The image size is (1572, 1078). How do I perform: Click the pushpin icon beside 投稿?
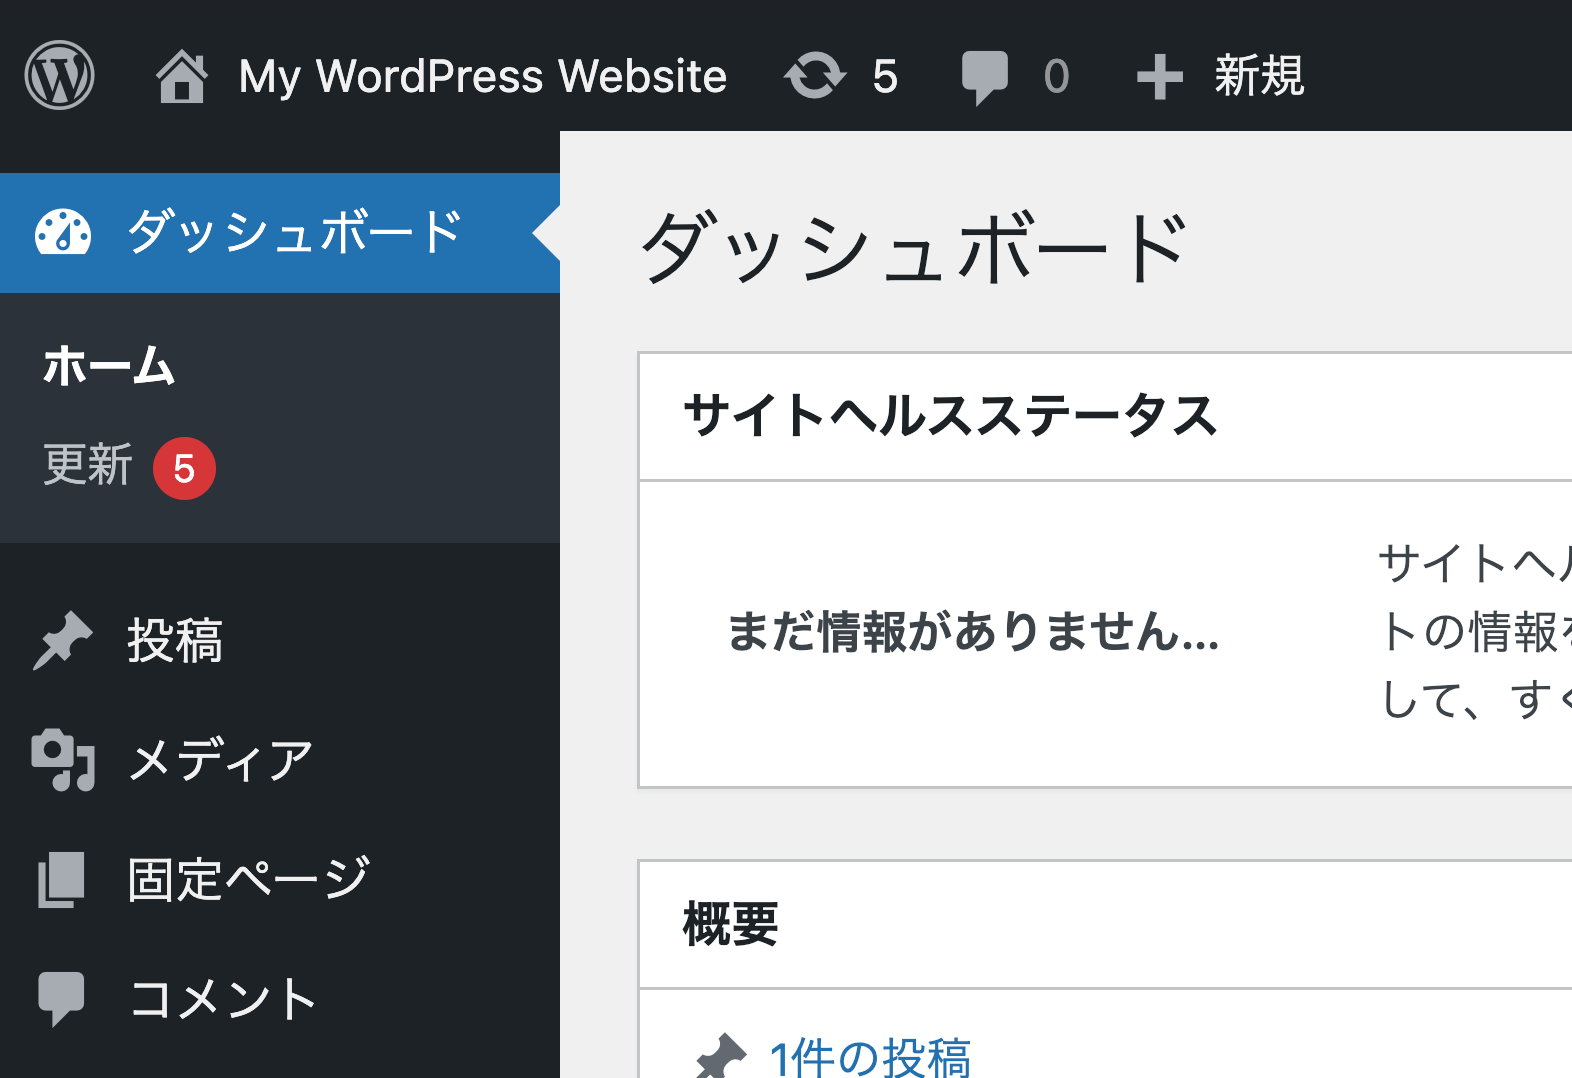(x=62, y=640)
